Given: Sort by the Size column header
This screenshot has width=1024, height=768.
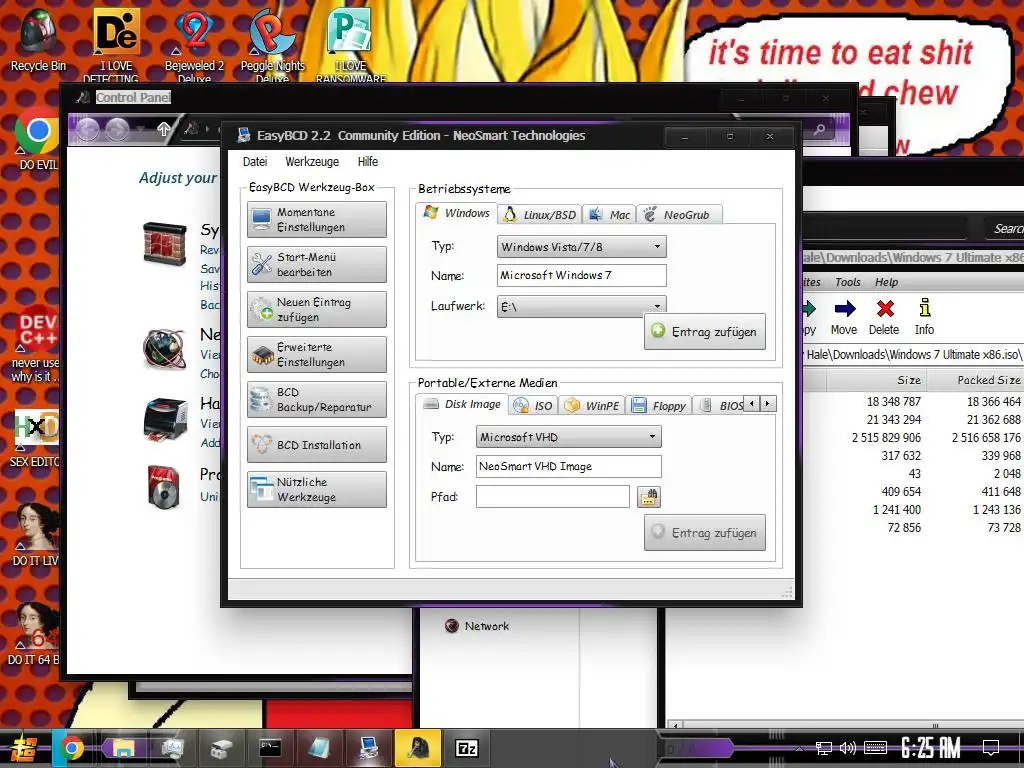Looking at the screenshot, I should click(878, 380).
